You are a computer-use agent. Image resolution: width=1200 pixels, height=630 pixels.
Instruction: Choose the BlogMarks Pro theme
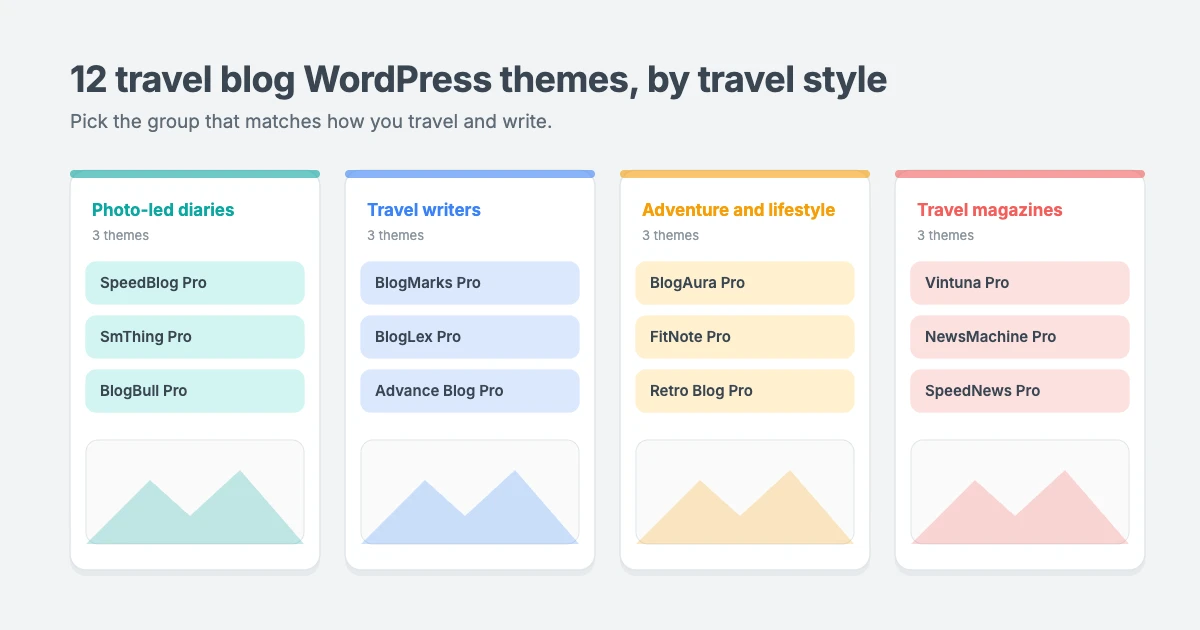click(470, 283)
